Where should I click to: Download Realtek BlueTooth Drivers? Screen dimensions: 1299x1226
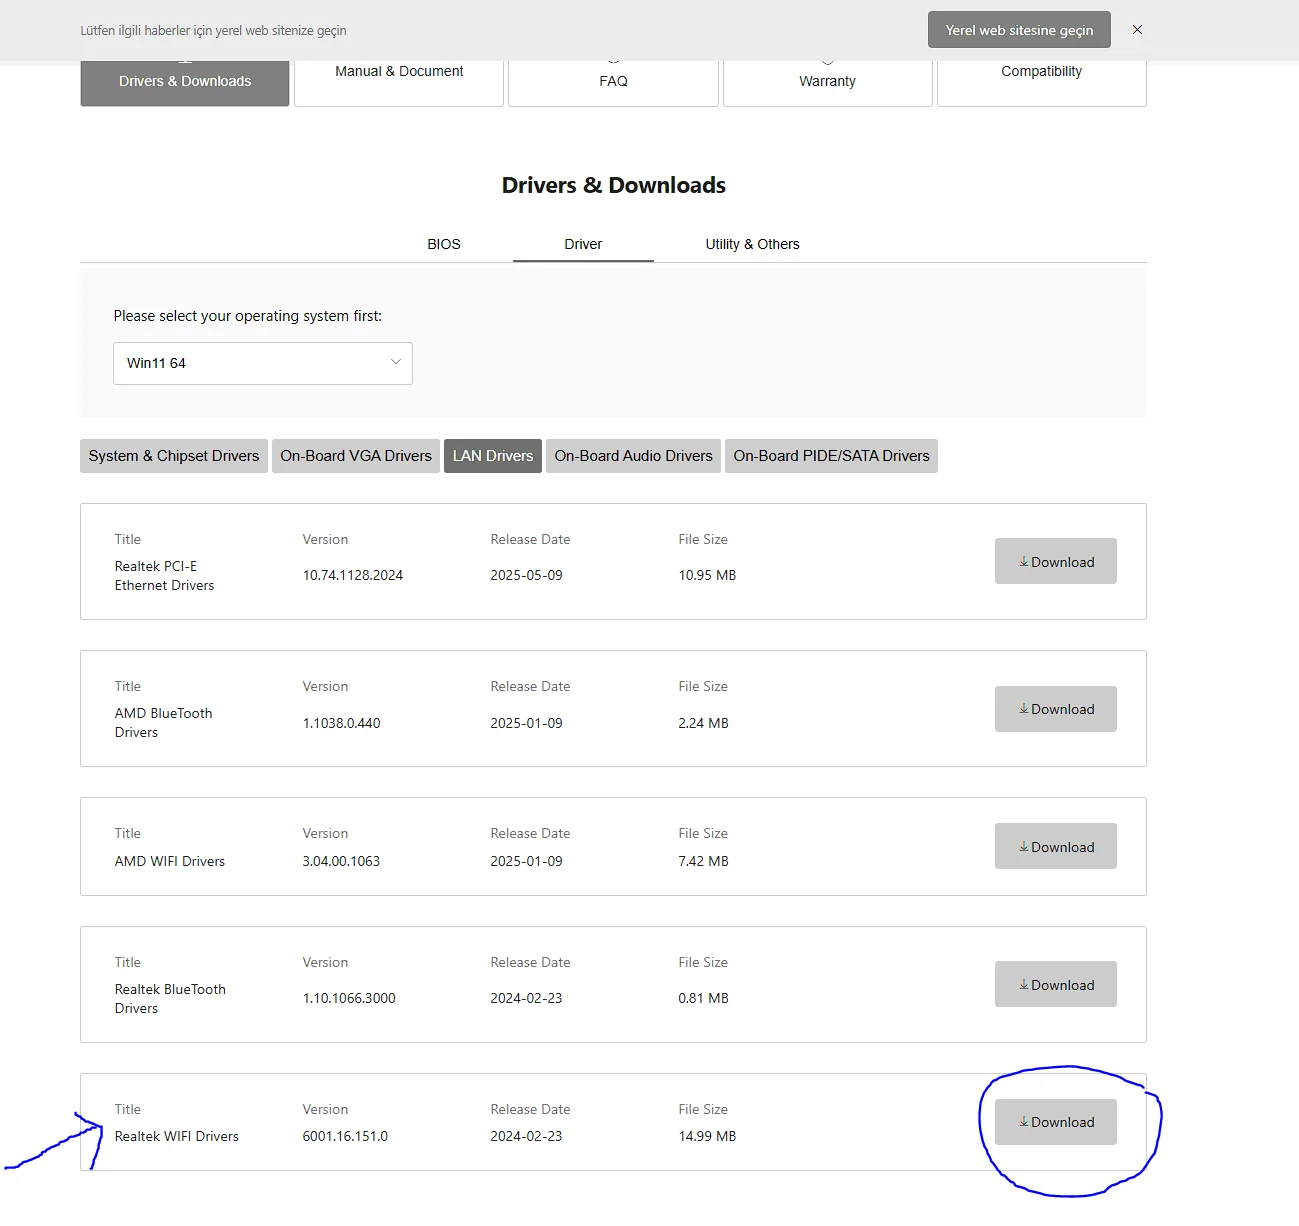click(1056, 984)
